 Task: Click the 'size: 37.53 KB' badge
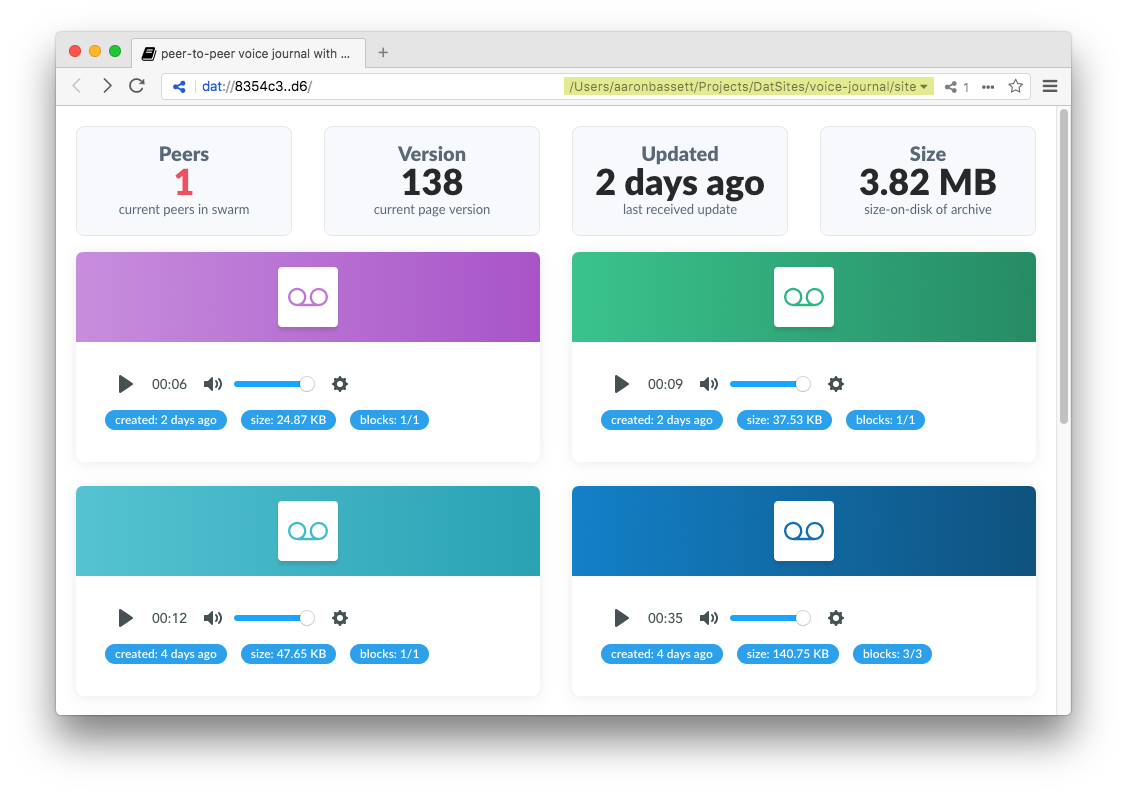[784, 420]
